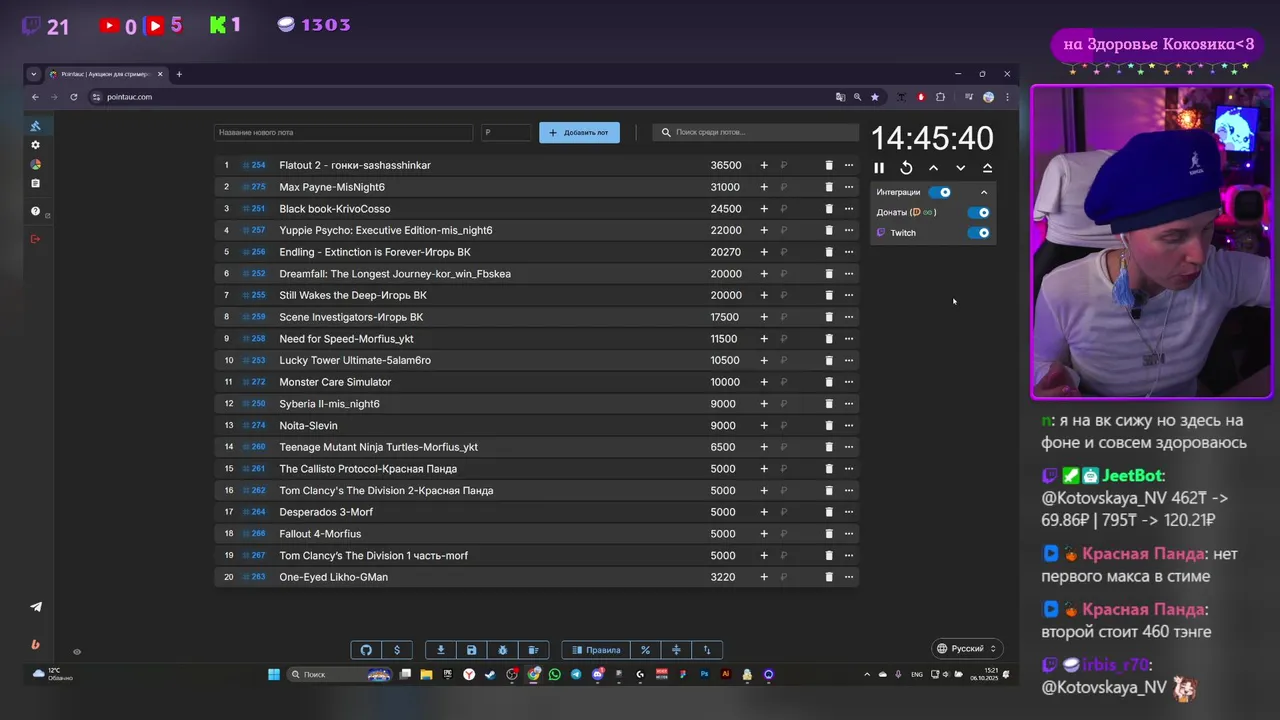The image size is (1280, 720).
Task: Click the download icon in bottom toolbar
Action: pos(441,650)
